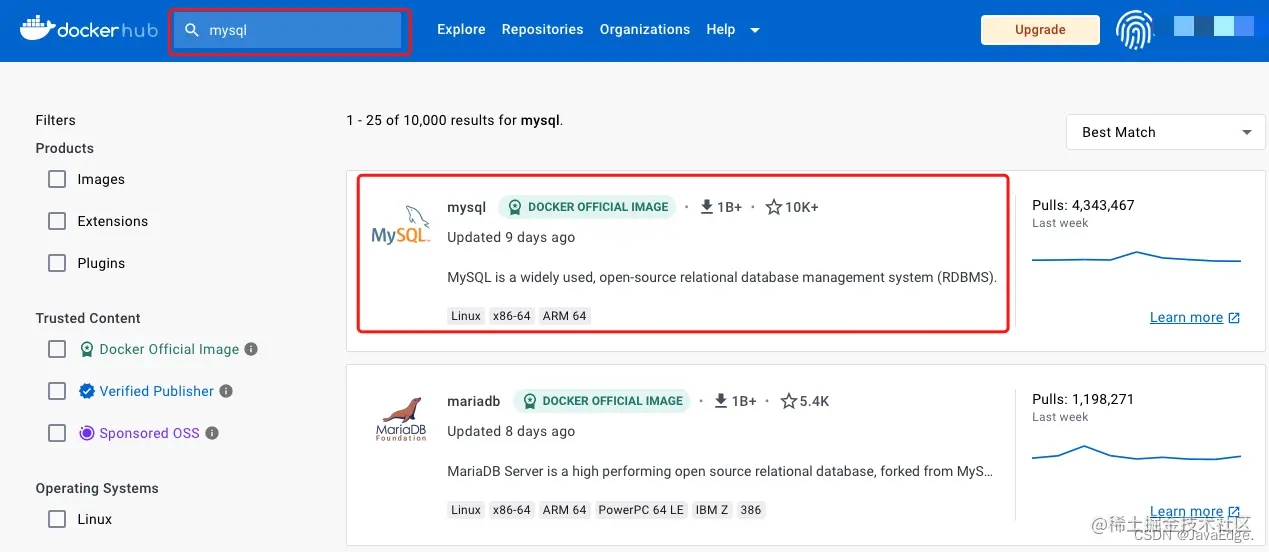This screenshot has width=1269, height=552.
Task: Expand the Help menu arrow
Action: point(755,30)
